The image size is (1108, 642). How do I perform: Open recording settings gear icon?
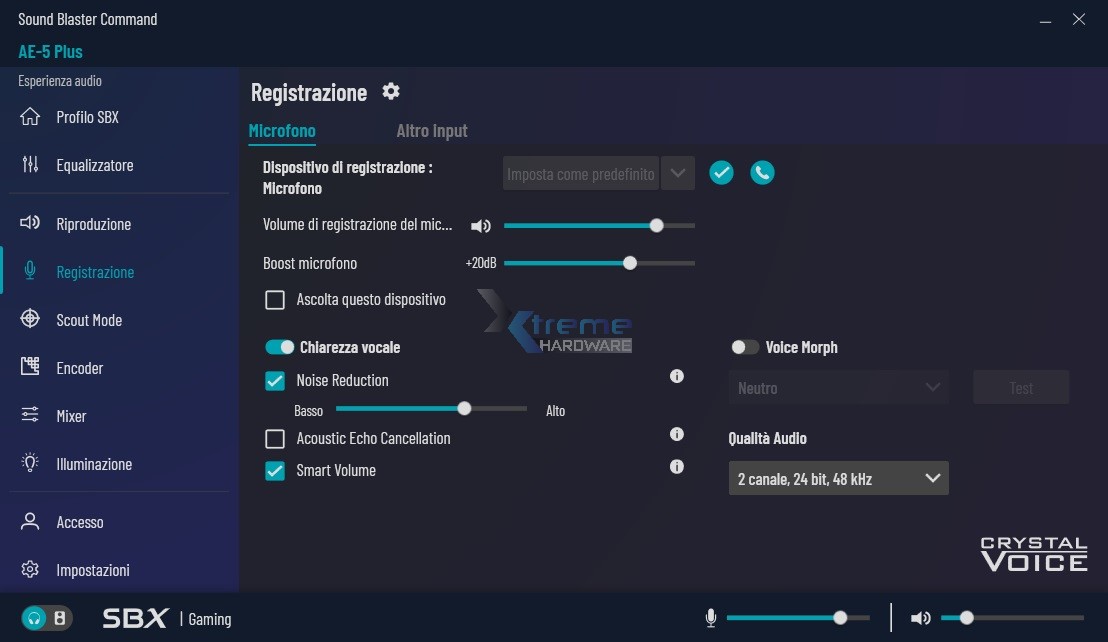coord(391,92)
